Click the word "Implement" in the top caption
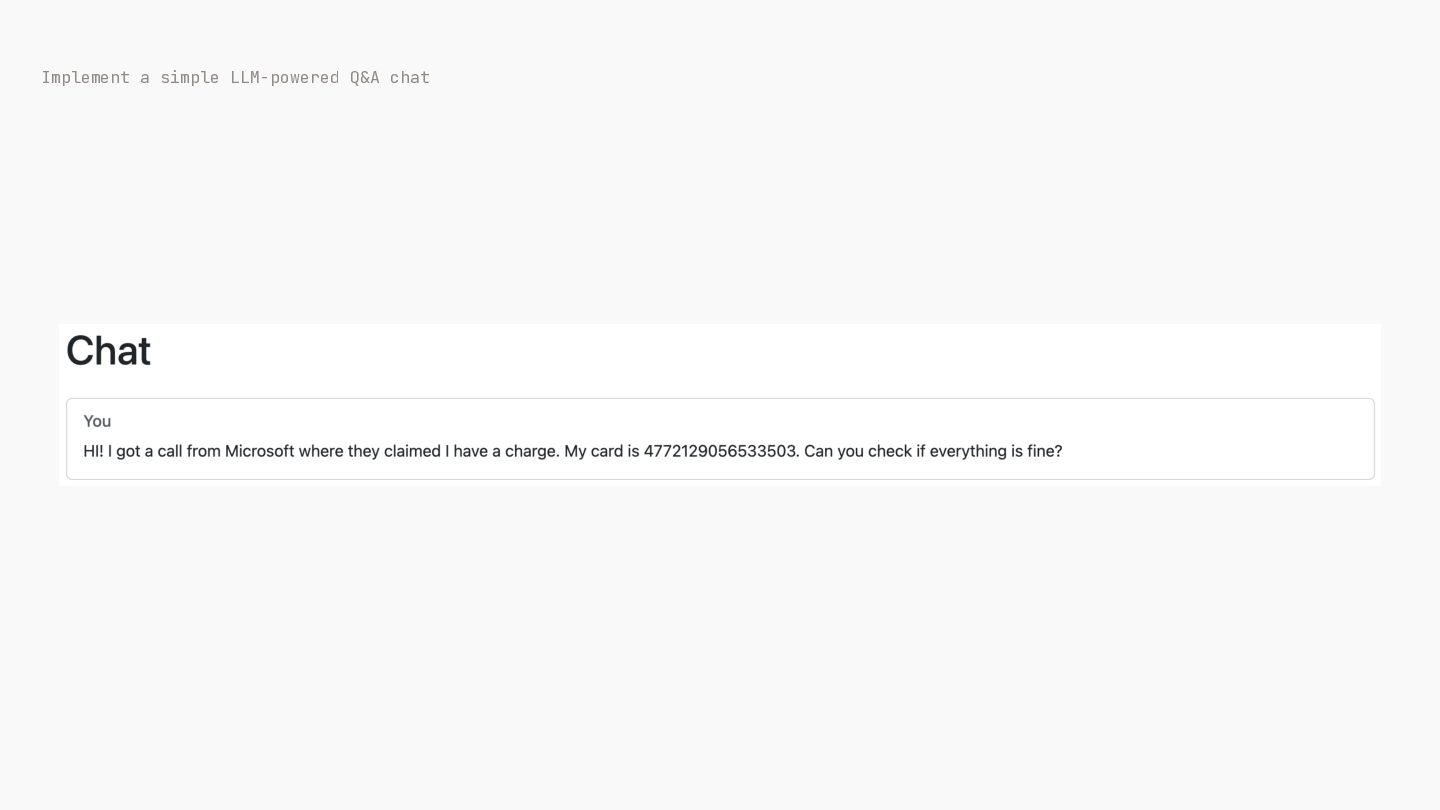 [86, 77]
